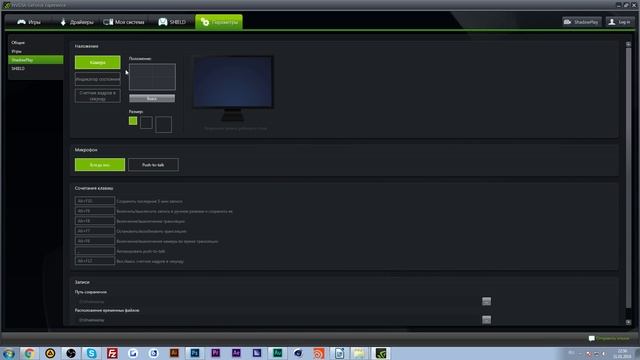Click the overlay position grid
The image size is (640, 360).
(152, 77)
